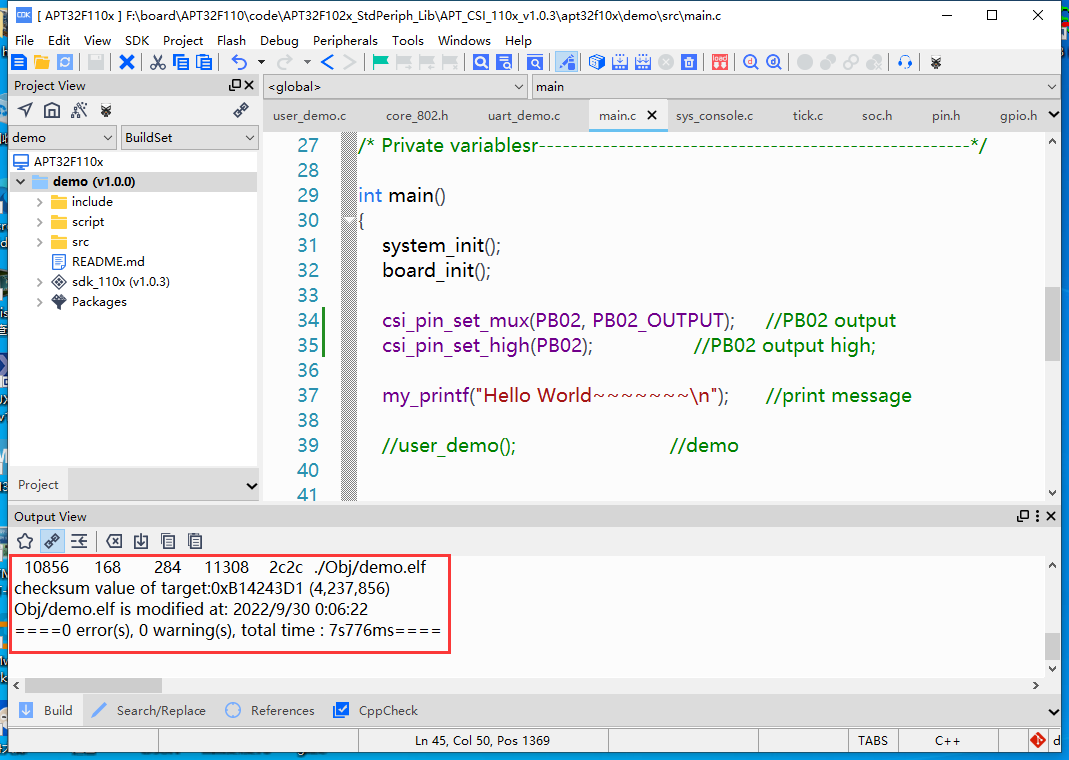This screenshot has width=1069, height=760.
Task: Click the Cut scissors icon in toolbar
Action: [158, 62]
